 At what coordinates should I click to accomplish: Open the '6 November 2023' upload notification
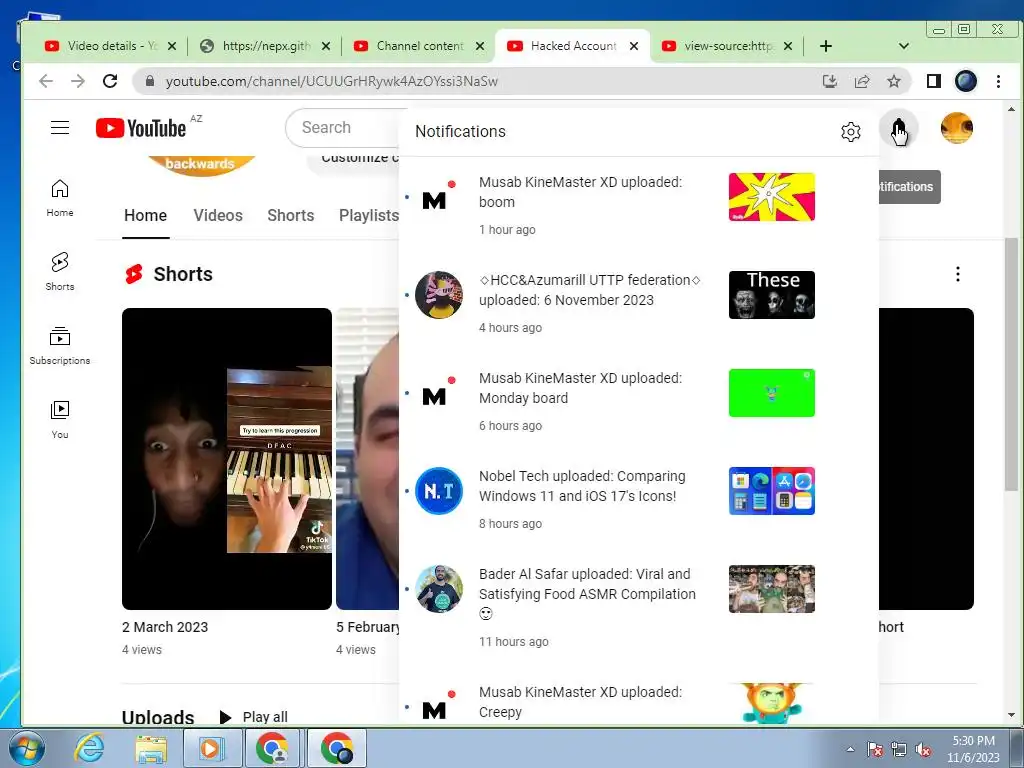pyautogui.click(x=639, y=303)
